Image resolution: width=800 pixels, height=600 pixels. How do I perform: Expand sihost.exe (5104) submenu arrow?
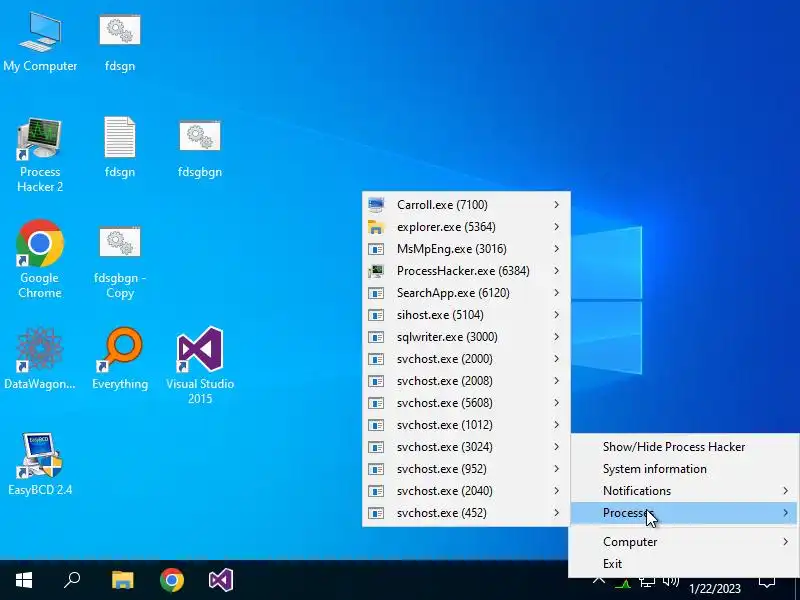(557, 314)
